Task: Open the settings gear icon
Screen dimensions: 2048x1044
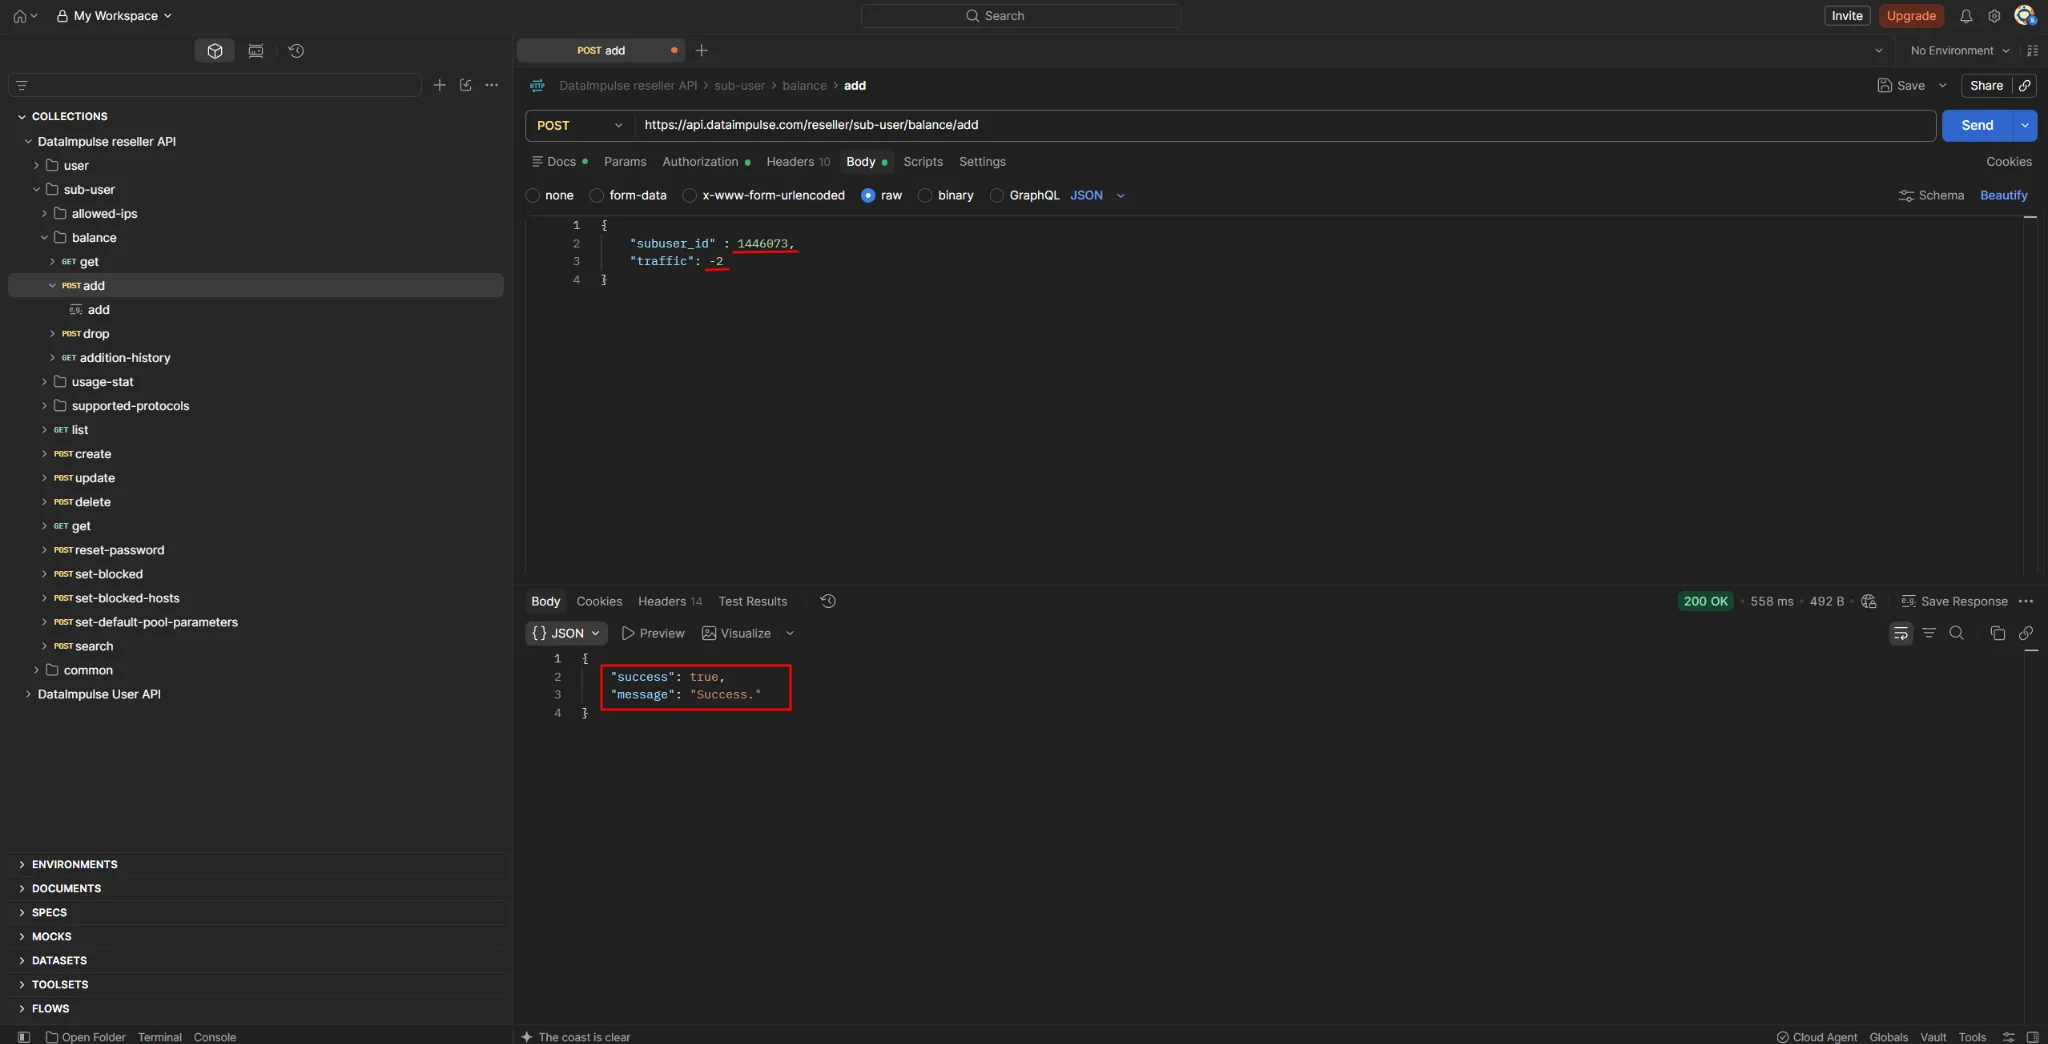Action: pyautogui.click(x=1994, y=16)
